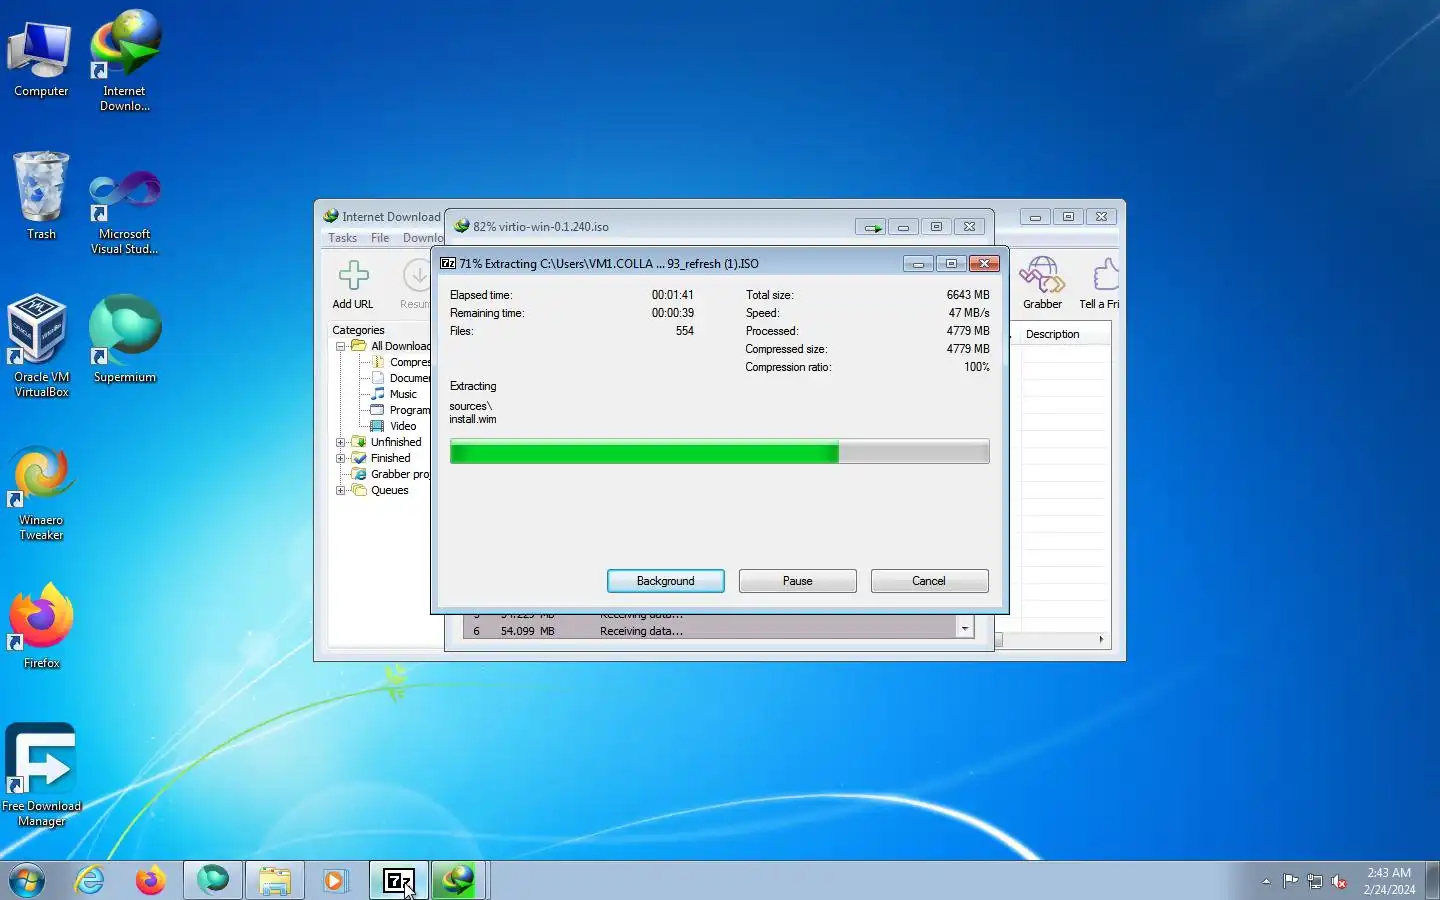Screen dimensions: 1440x900
Task: Select the Unfinished tree item label
Action: (396, 442)
